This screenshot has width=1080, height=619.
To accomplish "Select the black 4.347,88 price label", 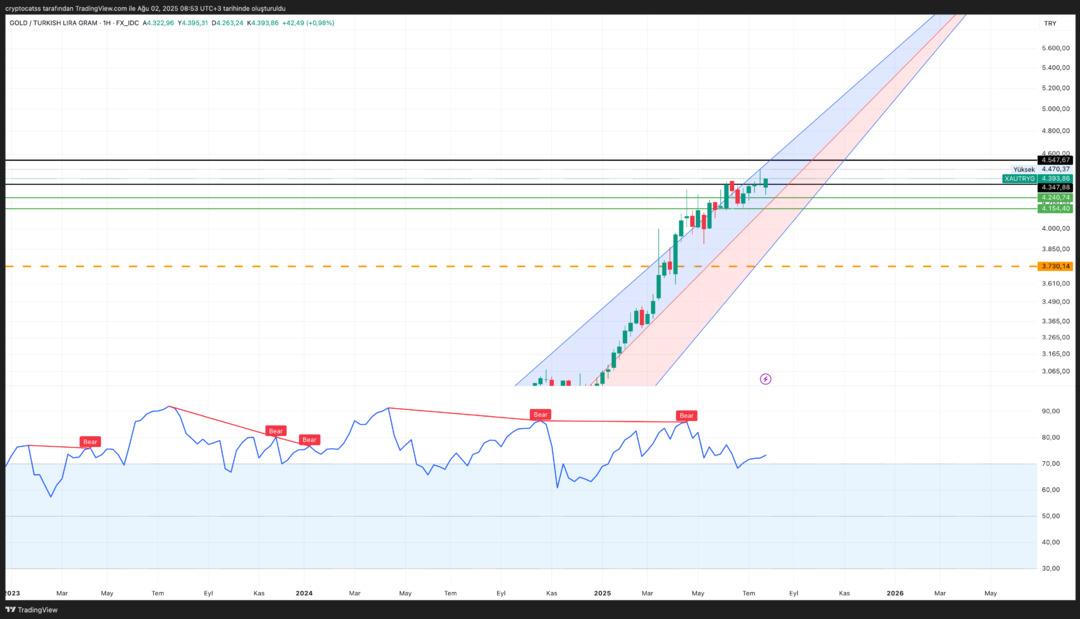I will pos(1055,187).
